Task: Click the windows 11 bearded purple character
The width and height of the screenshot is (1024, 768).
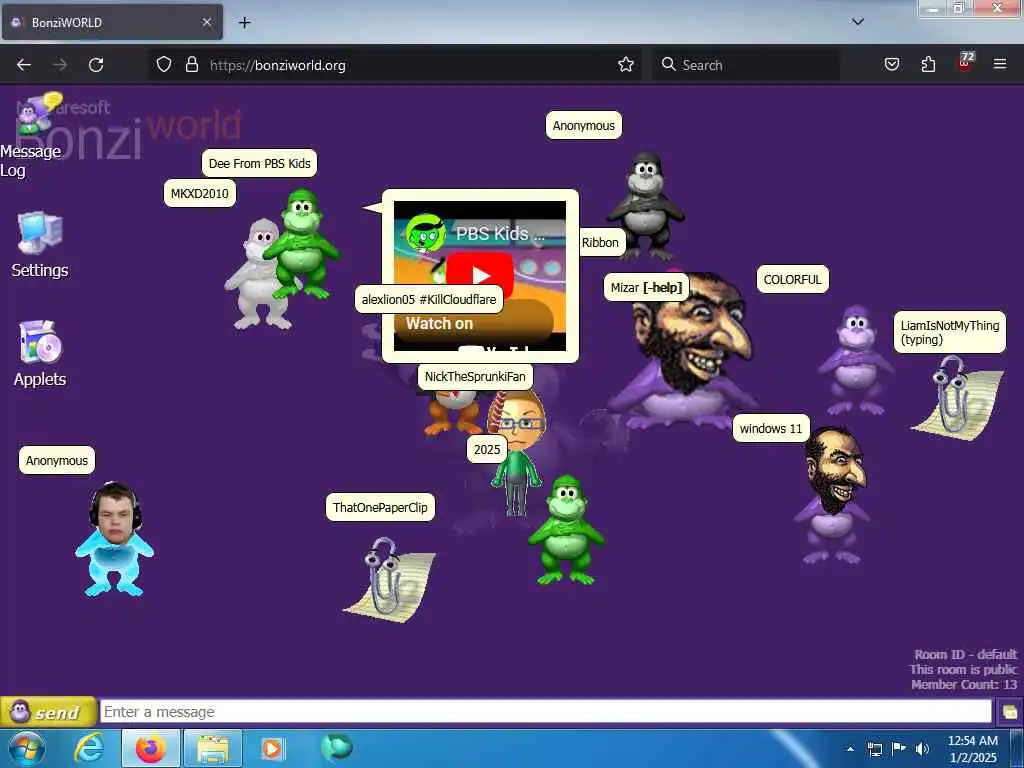Action: coord(833,494)
